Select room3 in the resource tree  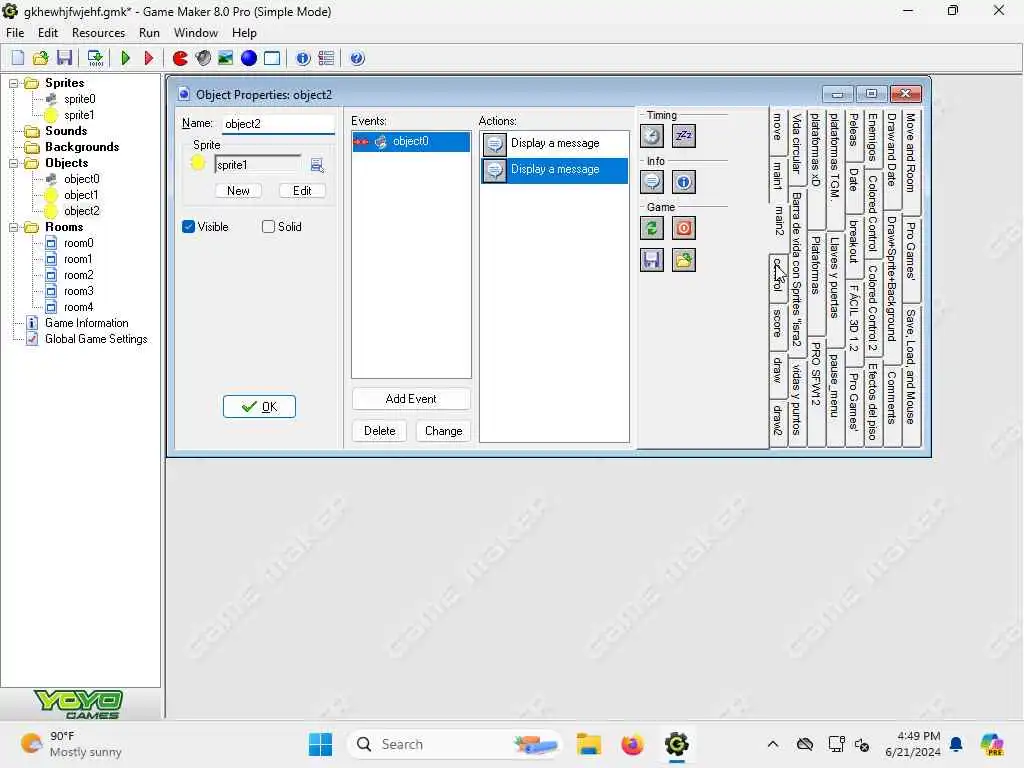coord(78,291)
